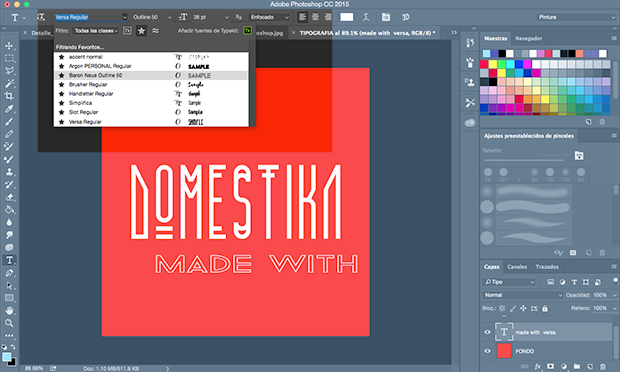620x372 pixels.
Task: Choose Baron Neue Outline 50 font
Action: (x=151, y=75)
